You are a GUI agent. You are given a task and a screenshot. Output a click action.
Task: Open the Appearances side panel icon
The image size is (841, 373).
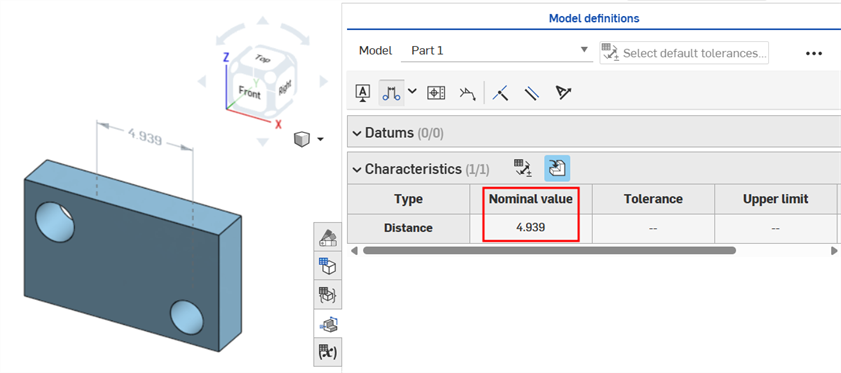[x=328, y=236]
